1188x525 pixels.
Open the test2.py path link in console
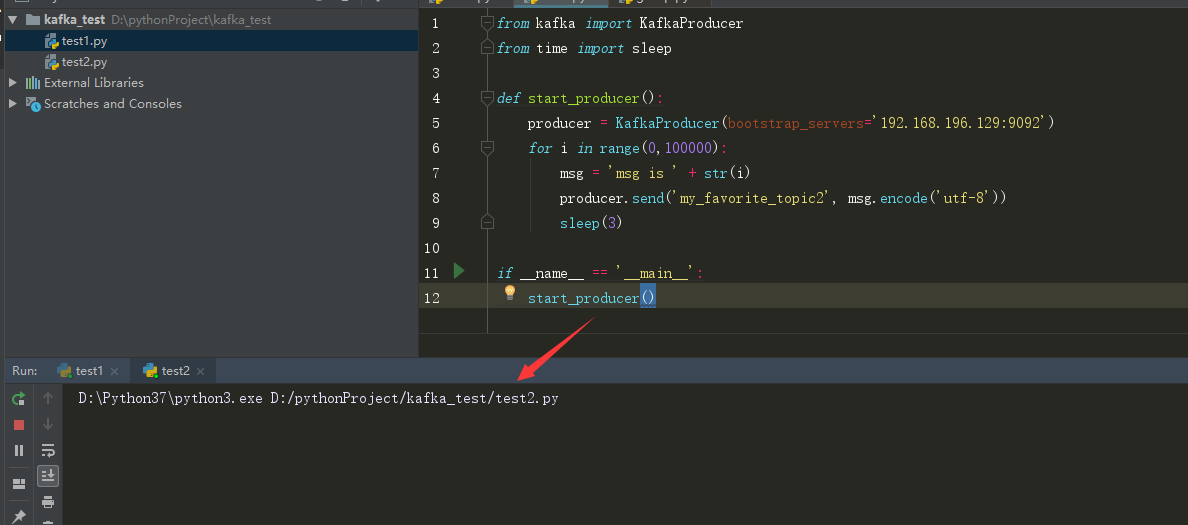coord(414,398)
